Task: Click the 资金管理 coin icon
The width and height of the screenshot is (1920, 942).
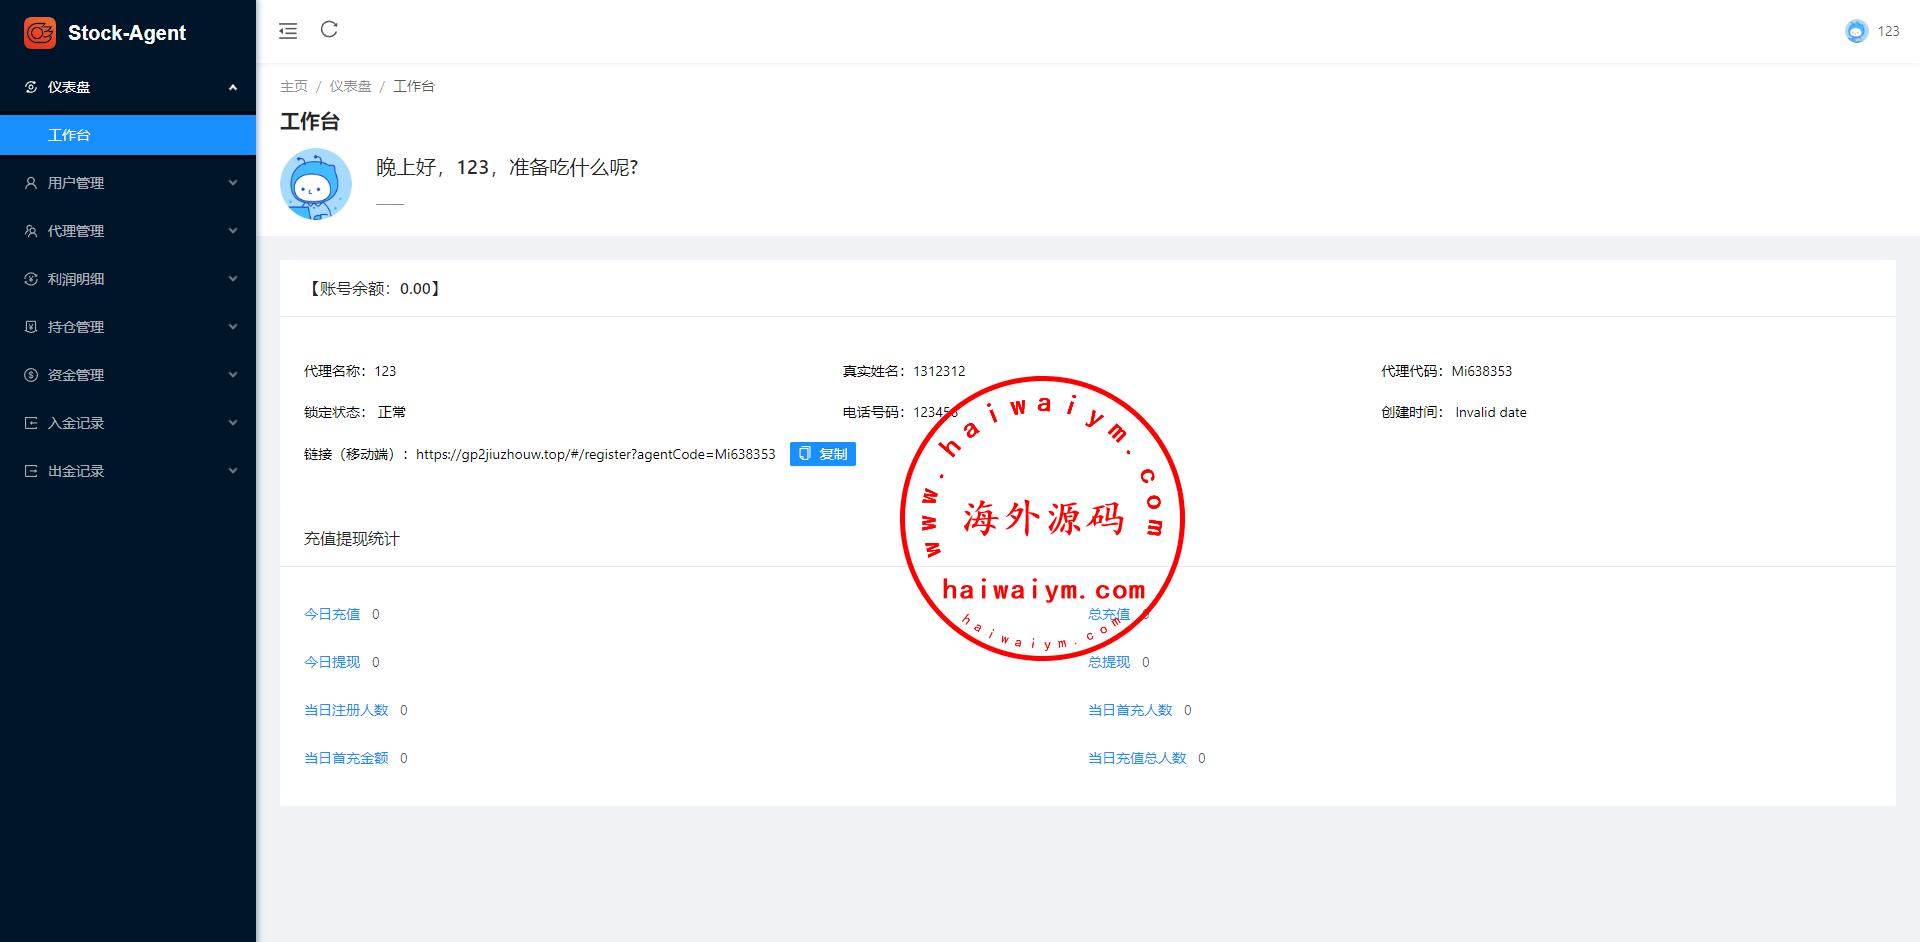Action: pyautogui.click(x=31, y=375)
